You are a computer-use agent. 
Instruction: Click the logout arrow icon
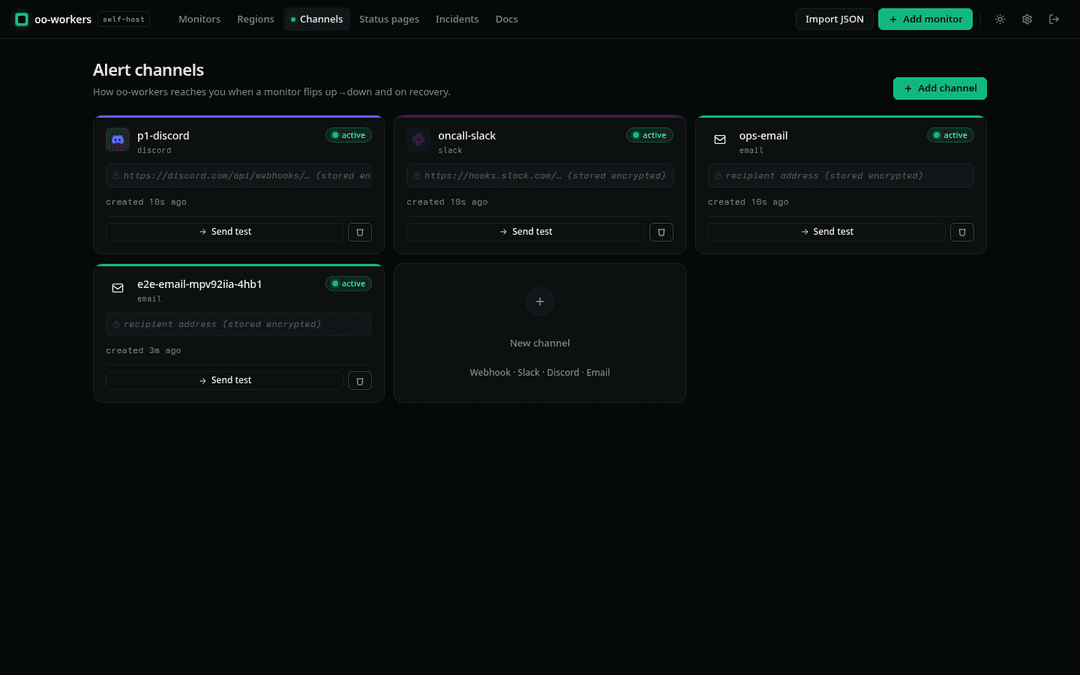click(x=1054, y=19)
